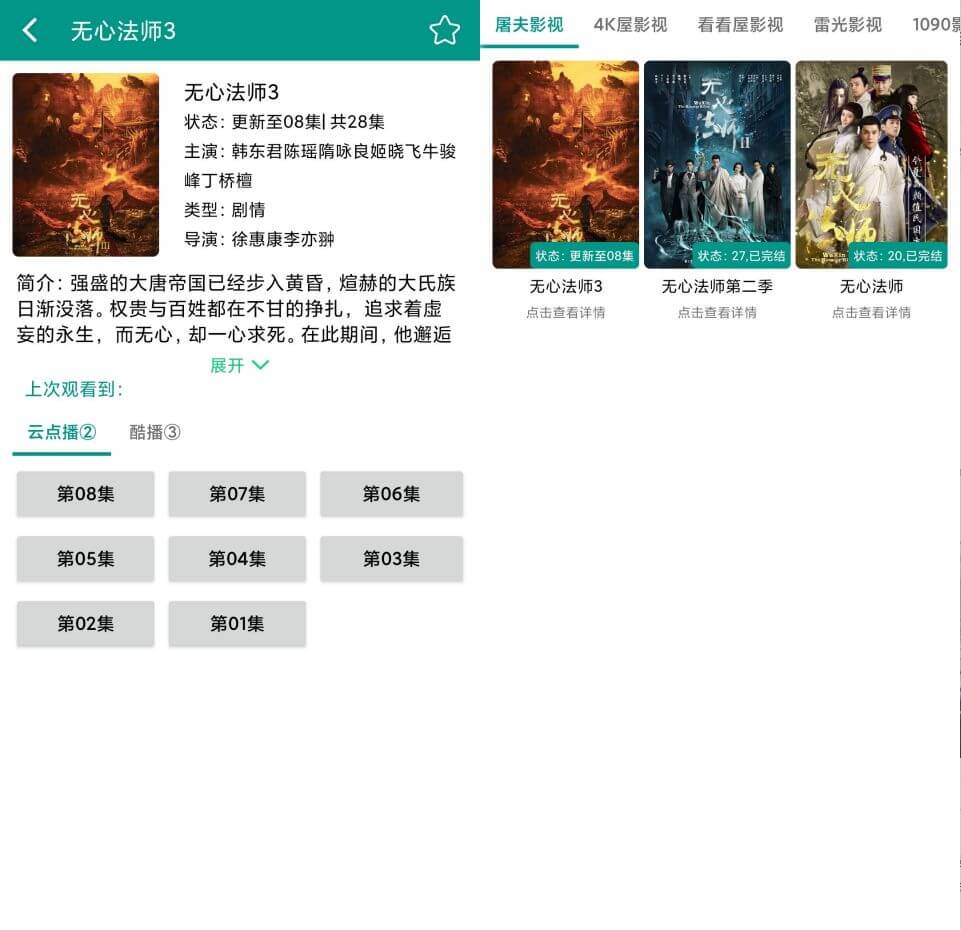Play episode 第05集
This screenshot has width=961, height=930.
point(85,559)
